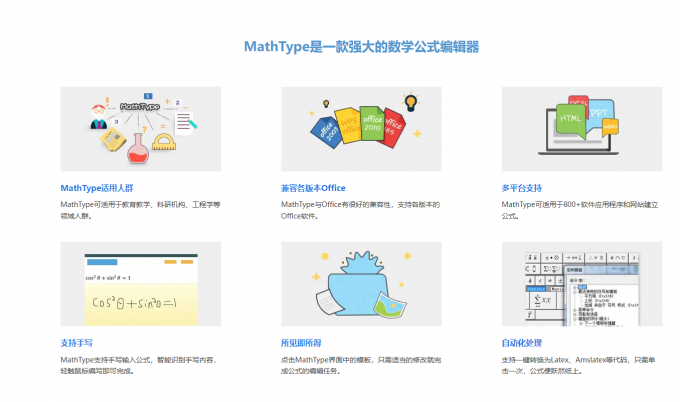The image size is (680, 402).
Task: Click the description mentioning 教育教学、科研机构
Action: [141, 210]
